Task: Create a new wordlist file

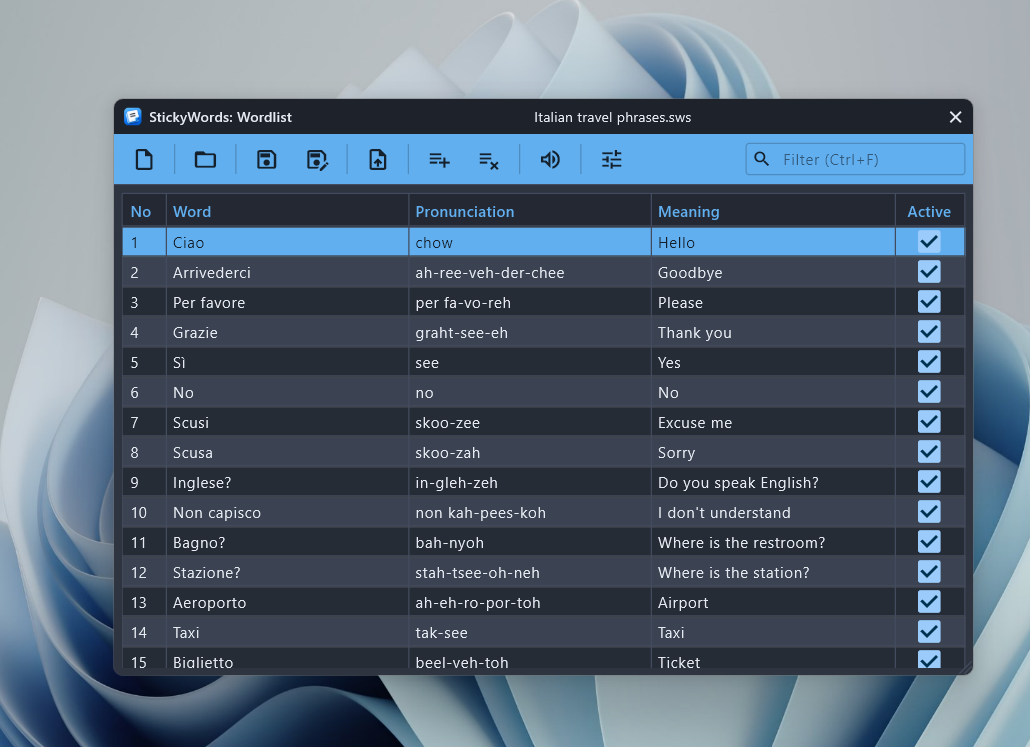Action: pos(144,160)
